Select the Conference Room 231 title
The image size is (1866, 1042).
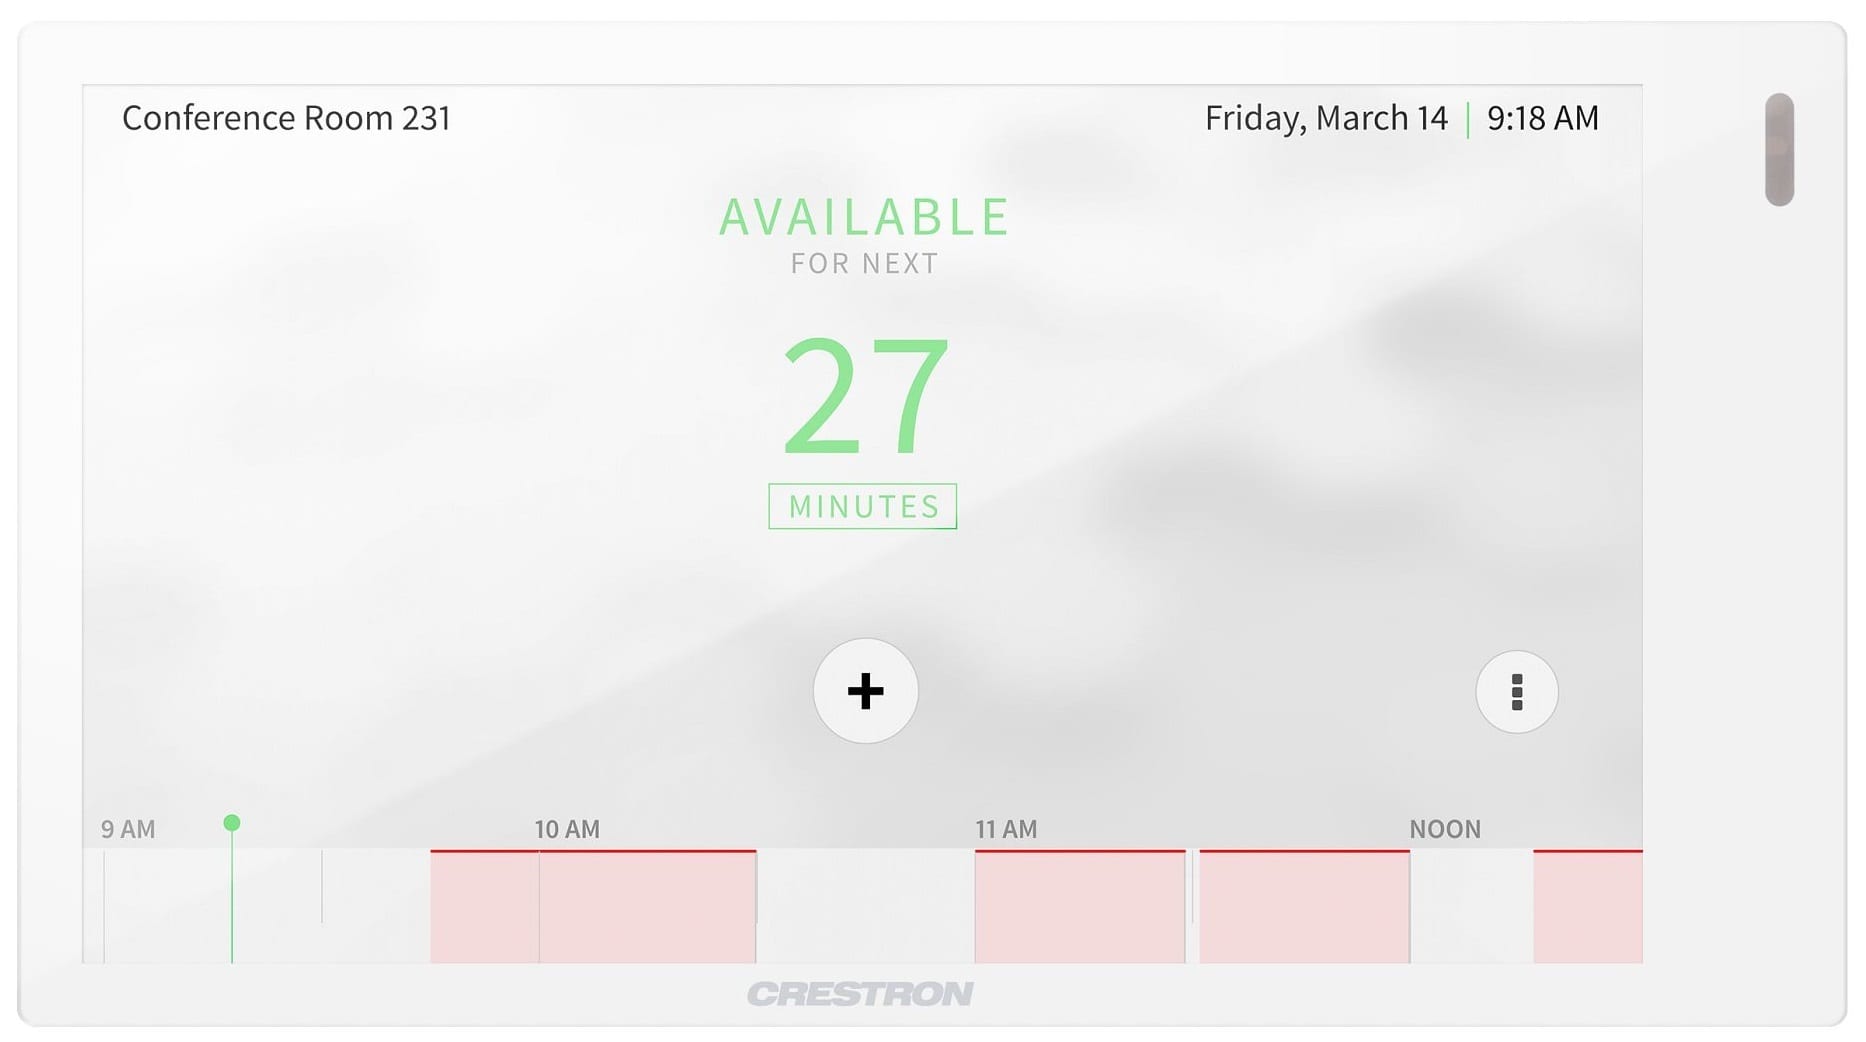[286, 118]
